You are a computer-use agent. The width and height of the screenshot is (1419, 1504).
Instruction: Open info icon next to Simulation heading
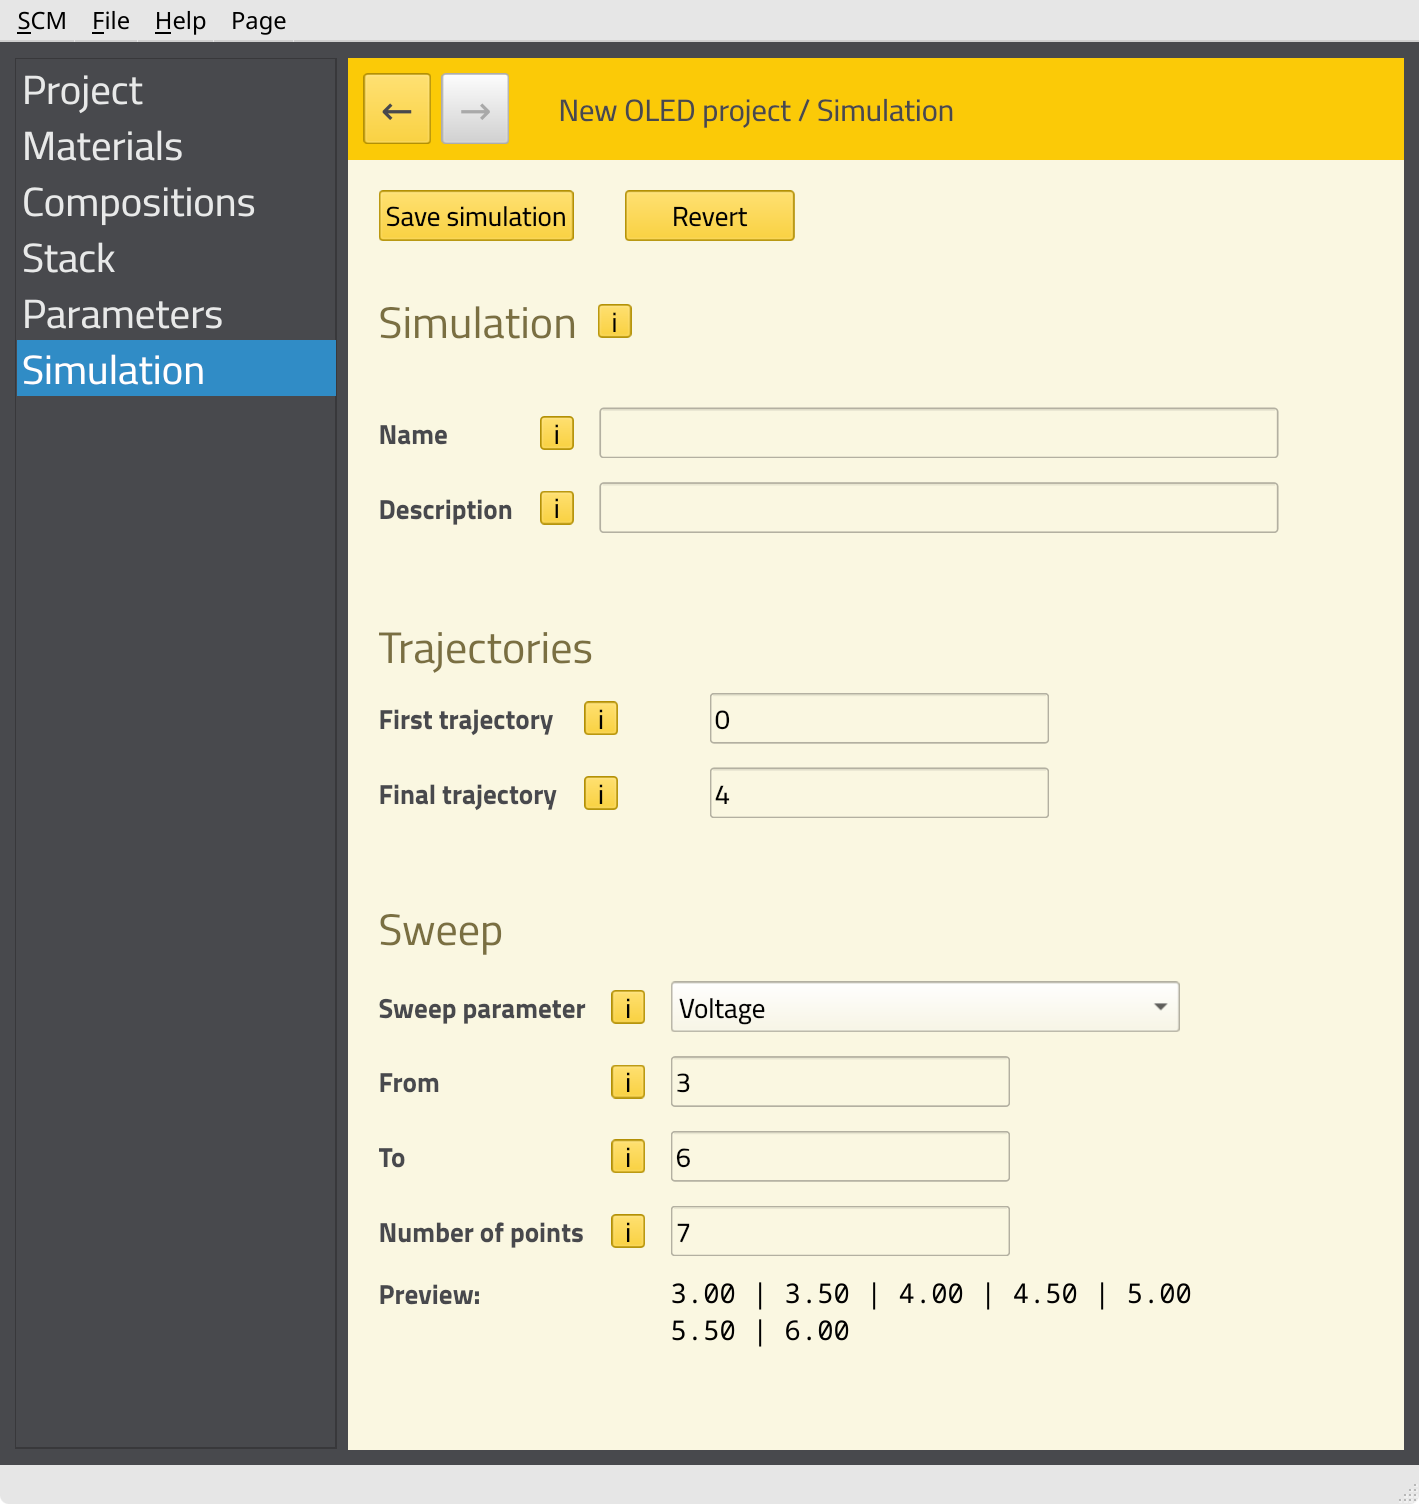tap(614, 322)
